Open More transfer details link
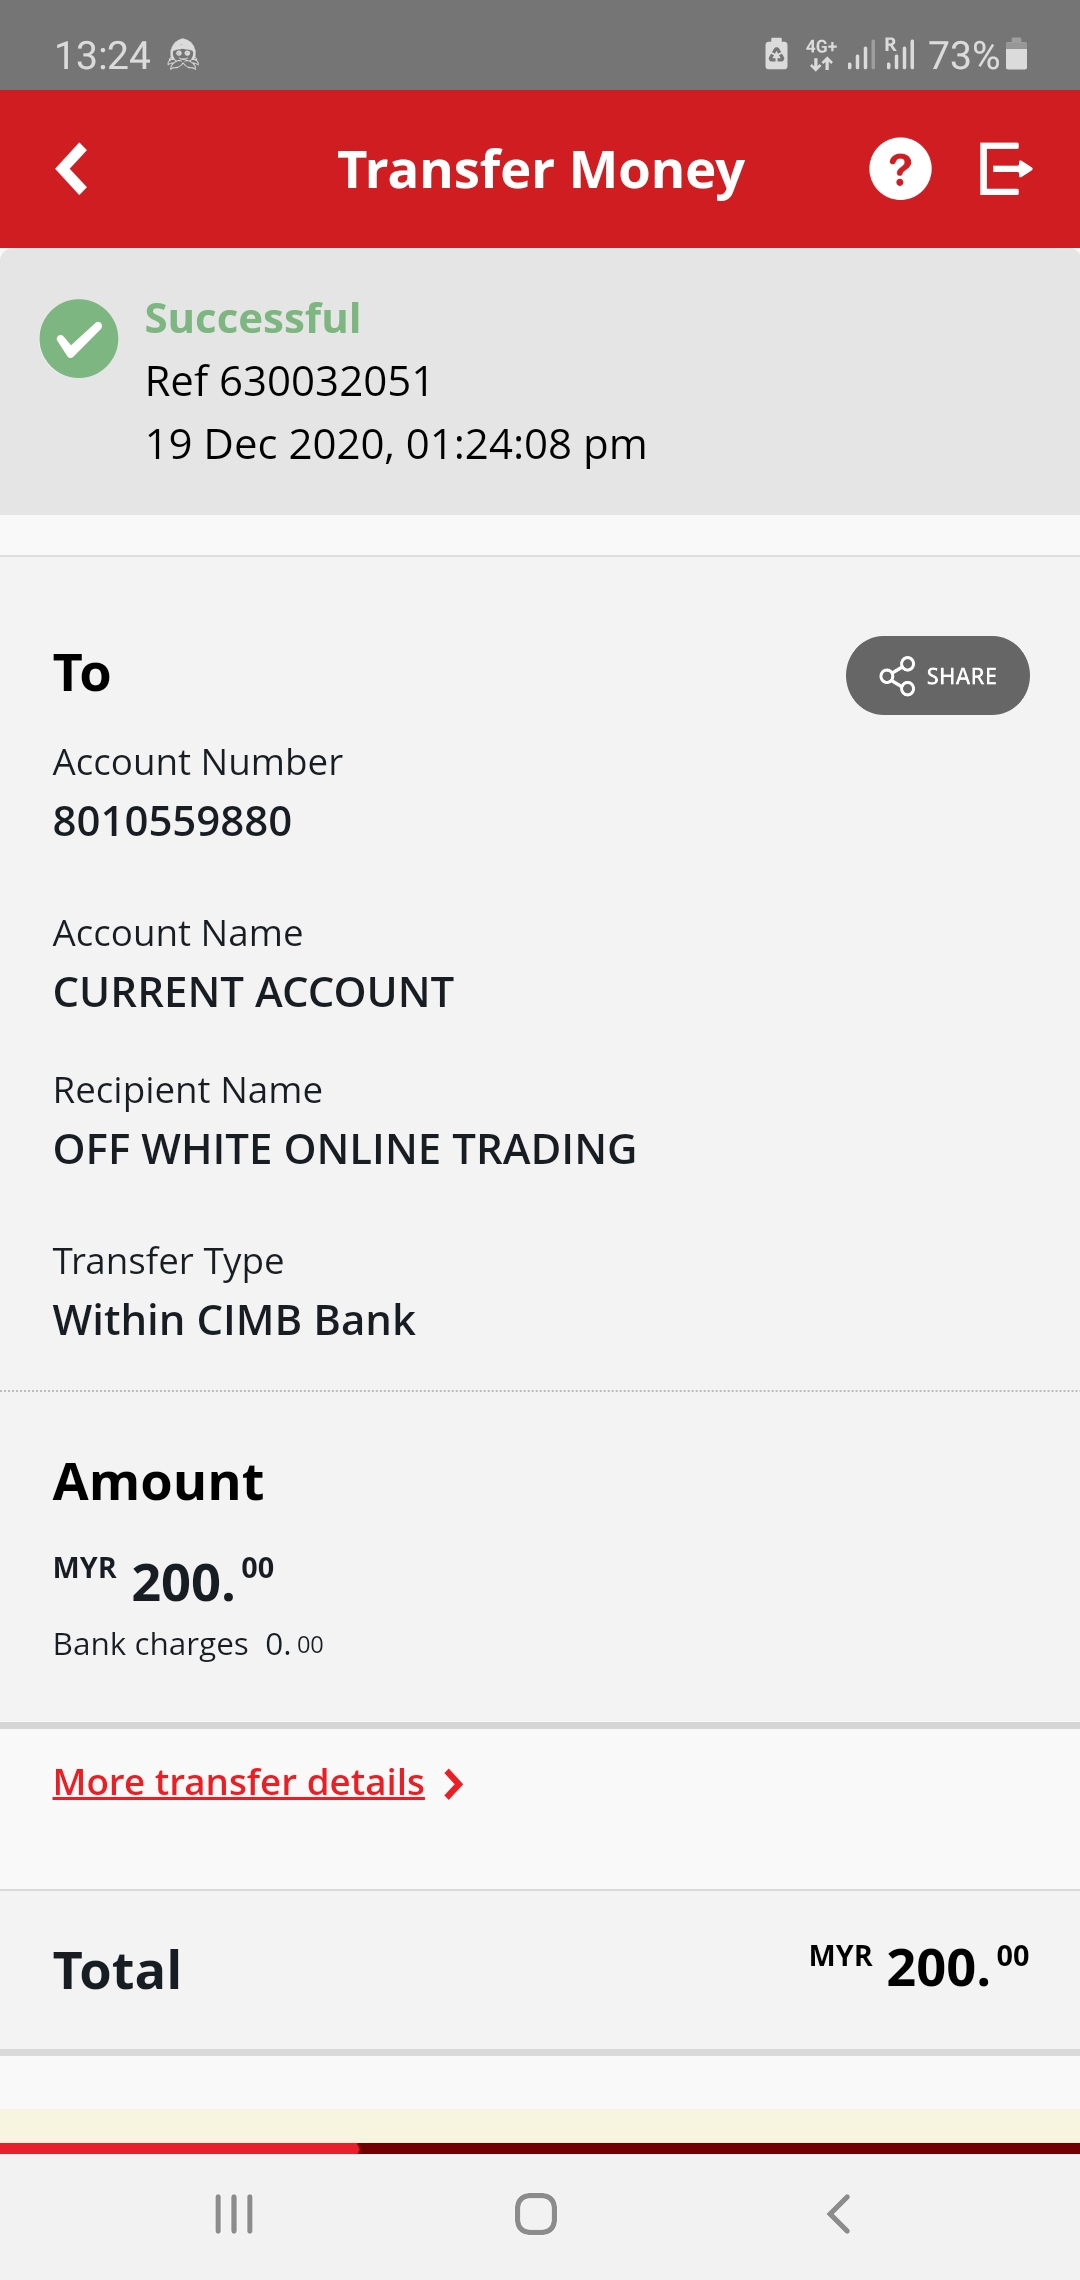The height and width of the screenshot is (2280, 1080). pyautogui.click(x=239, y=1783)
